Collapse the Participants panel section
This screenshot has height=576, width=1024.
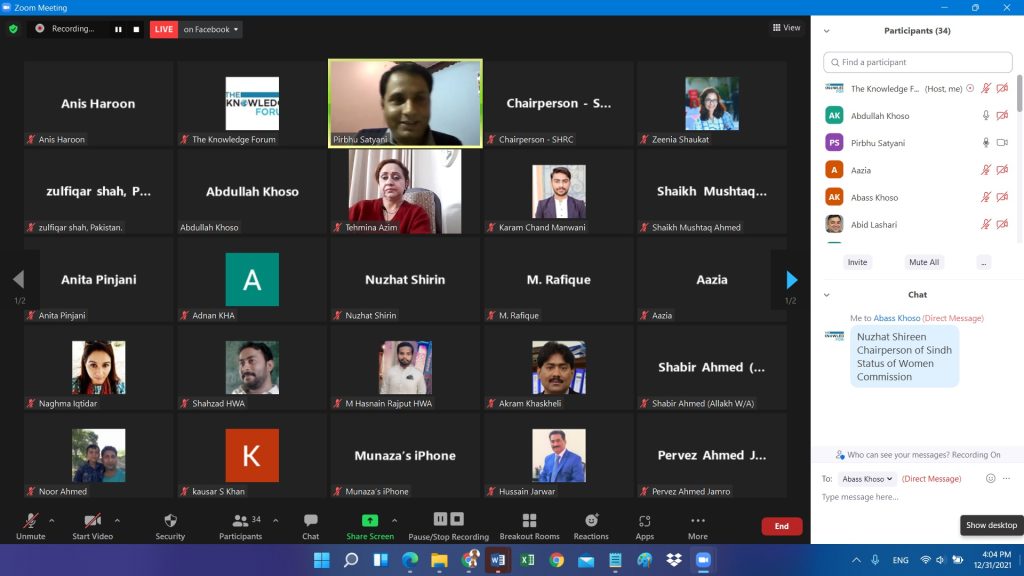coord(826,31)
